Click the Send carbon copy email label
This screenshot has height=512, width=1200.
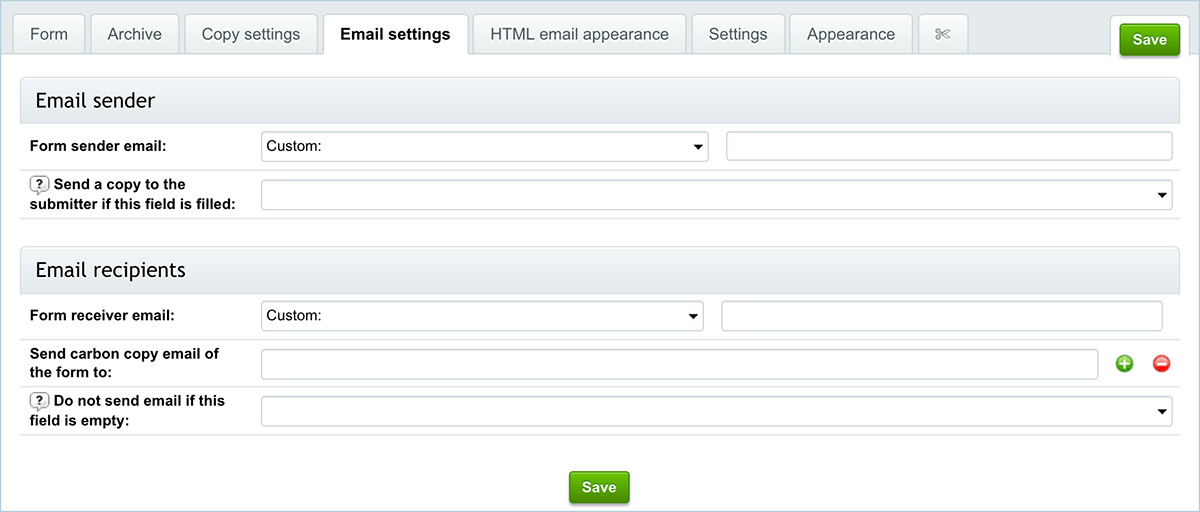124,363
